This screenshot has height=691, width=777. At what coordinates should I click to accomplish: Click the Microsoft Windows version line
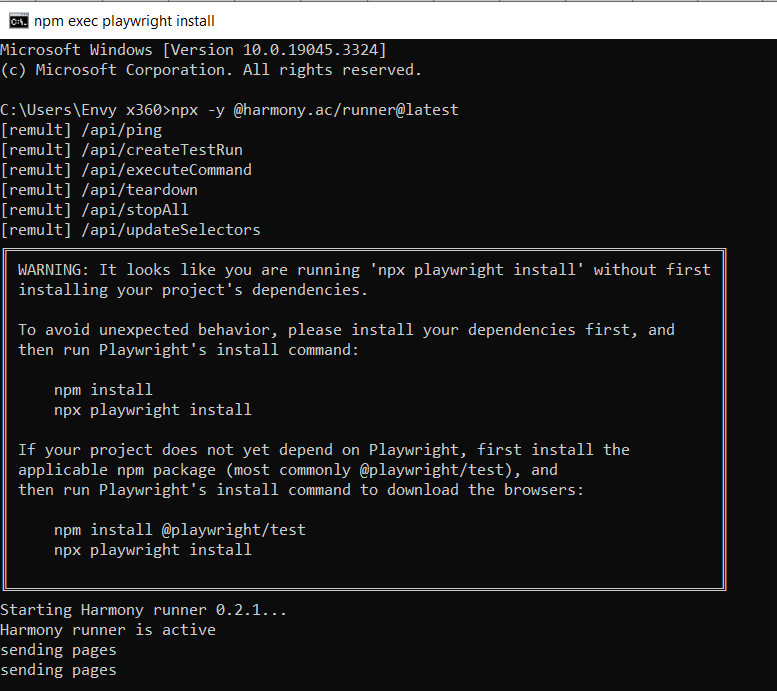pyautogui.click(x=193, y=50)
